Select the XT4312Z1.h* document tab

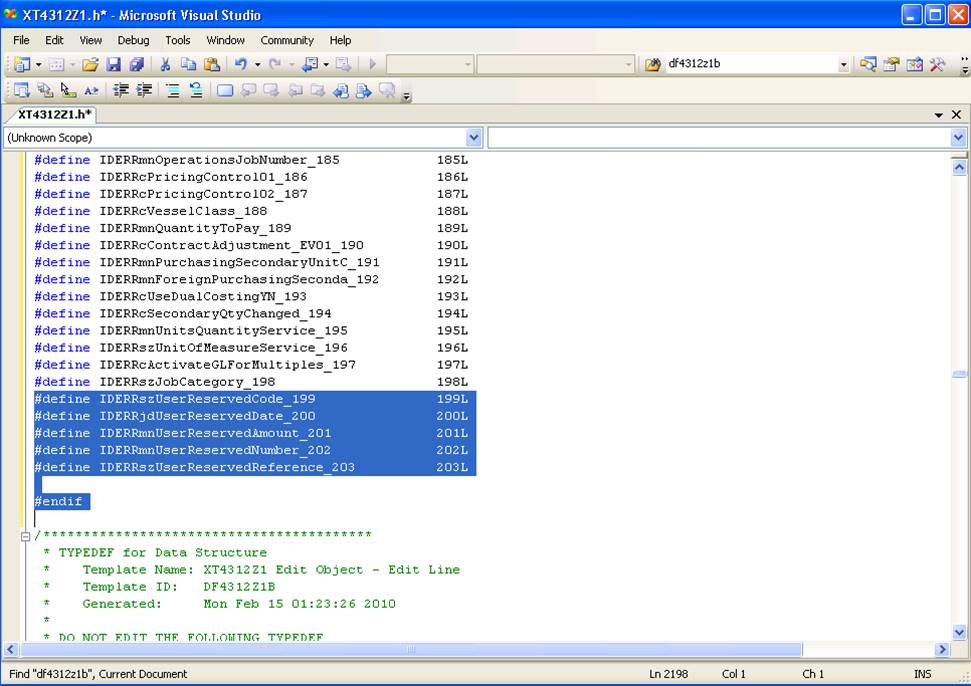coord(54,115)
